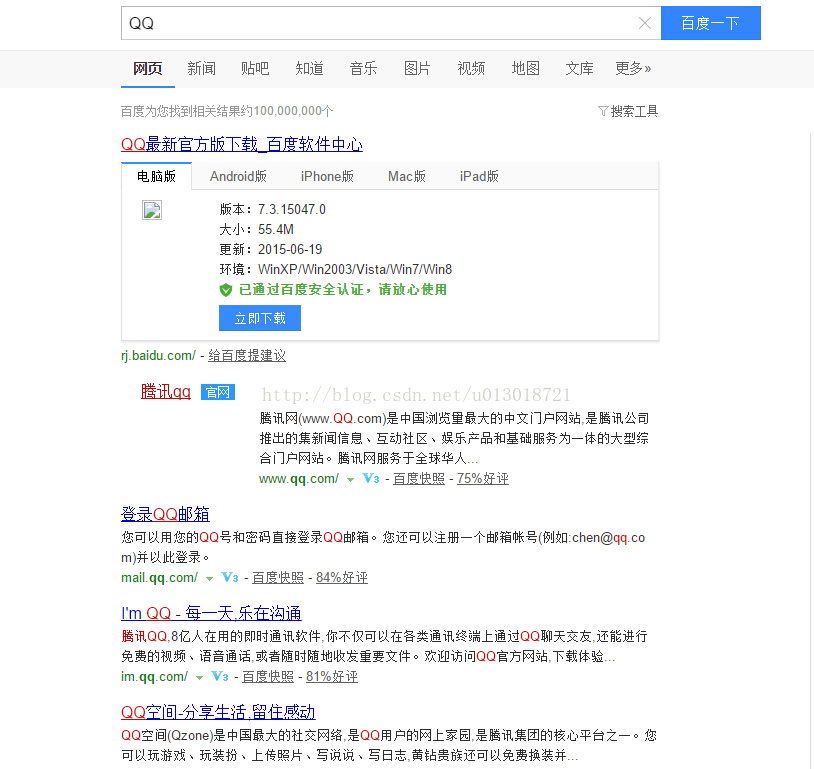The height and width of the screenshot is (769, 814).
Task: Open the 视频 tab
Action: (471, 69)
